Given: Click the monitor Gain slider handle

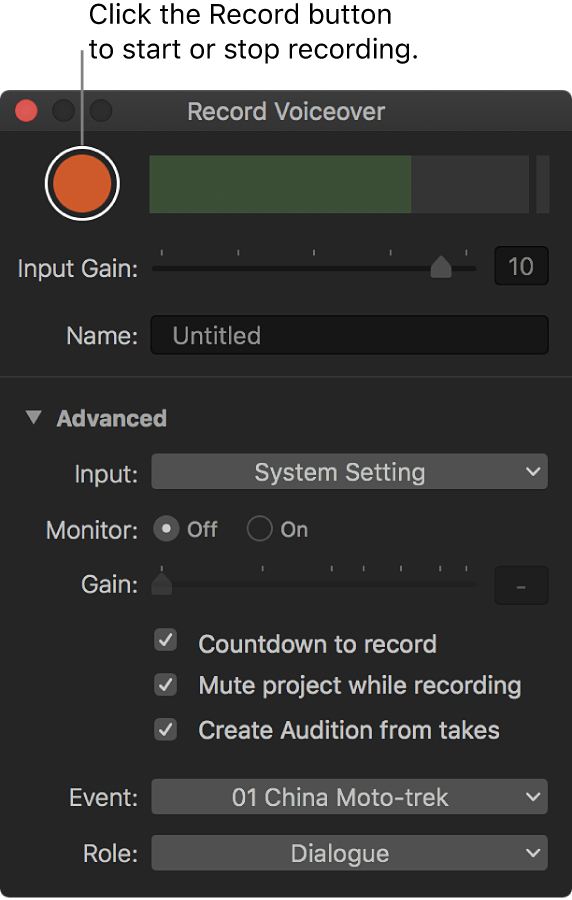Looking at the screenshot, I should point(162,584).
